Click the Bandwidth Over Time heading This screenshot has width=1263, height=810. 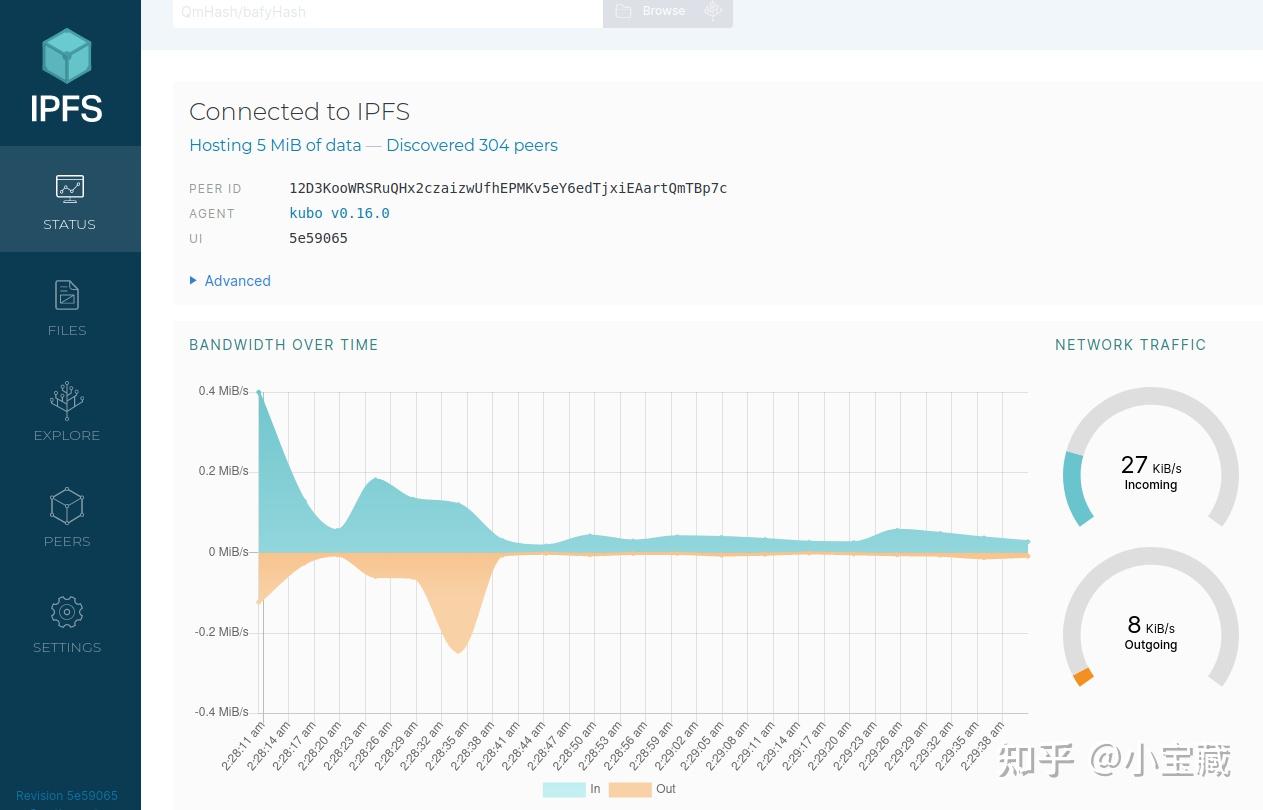pos(284,345)
